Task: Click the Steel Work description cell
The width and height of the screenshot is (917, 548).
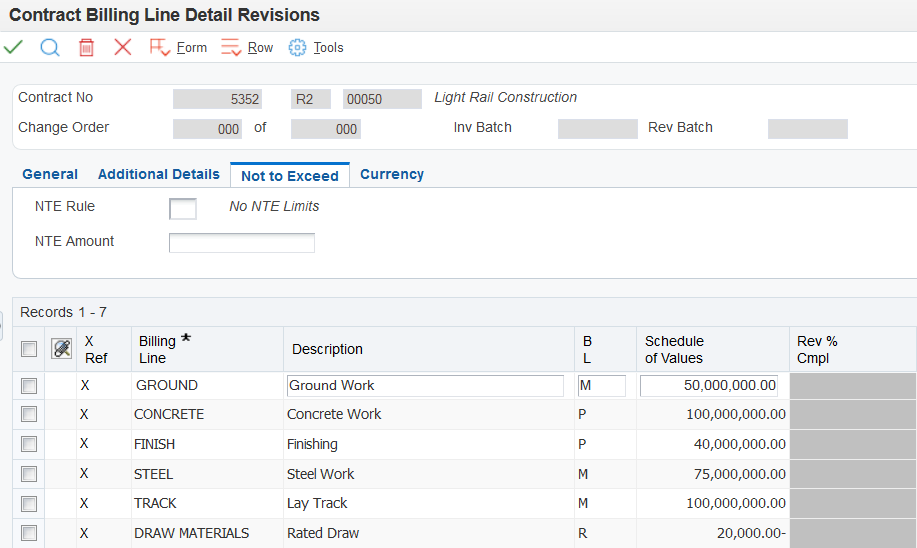Action: click(429, 474)
